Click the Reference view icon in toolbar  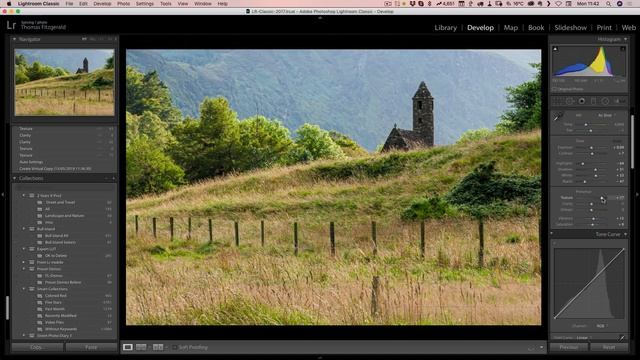141,347
